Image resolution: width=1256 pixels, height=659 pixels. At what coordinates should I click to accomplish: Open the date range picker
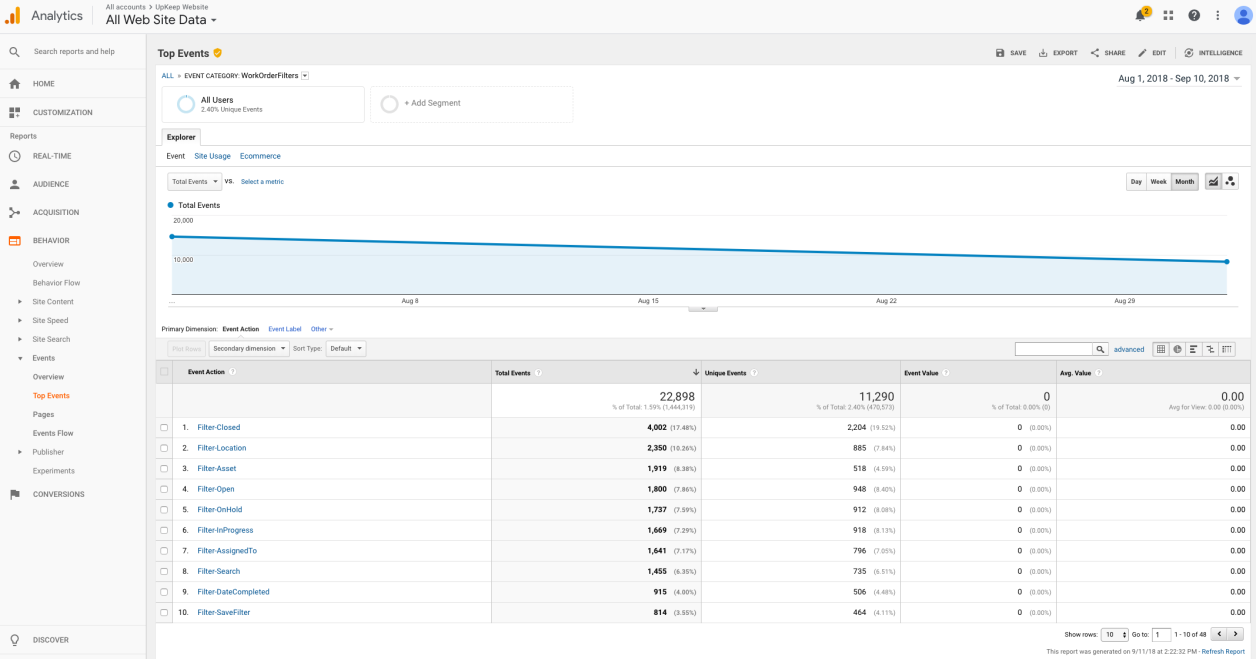pos(1179,79)
